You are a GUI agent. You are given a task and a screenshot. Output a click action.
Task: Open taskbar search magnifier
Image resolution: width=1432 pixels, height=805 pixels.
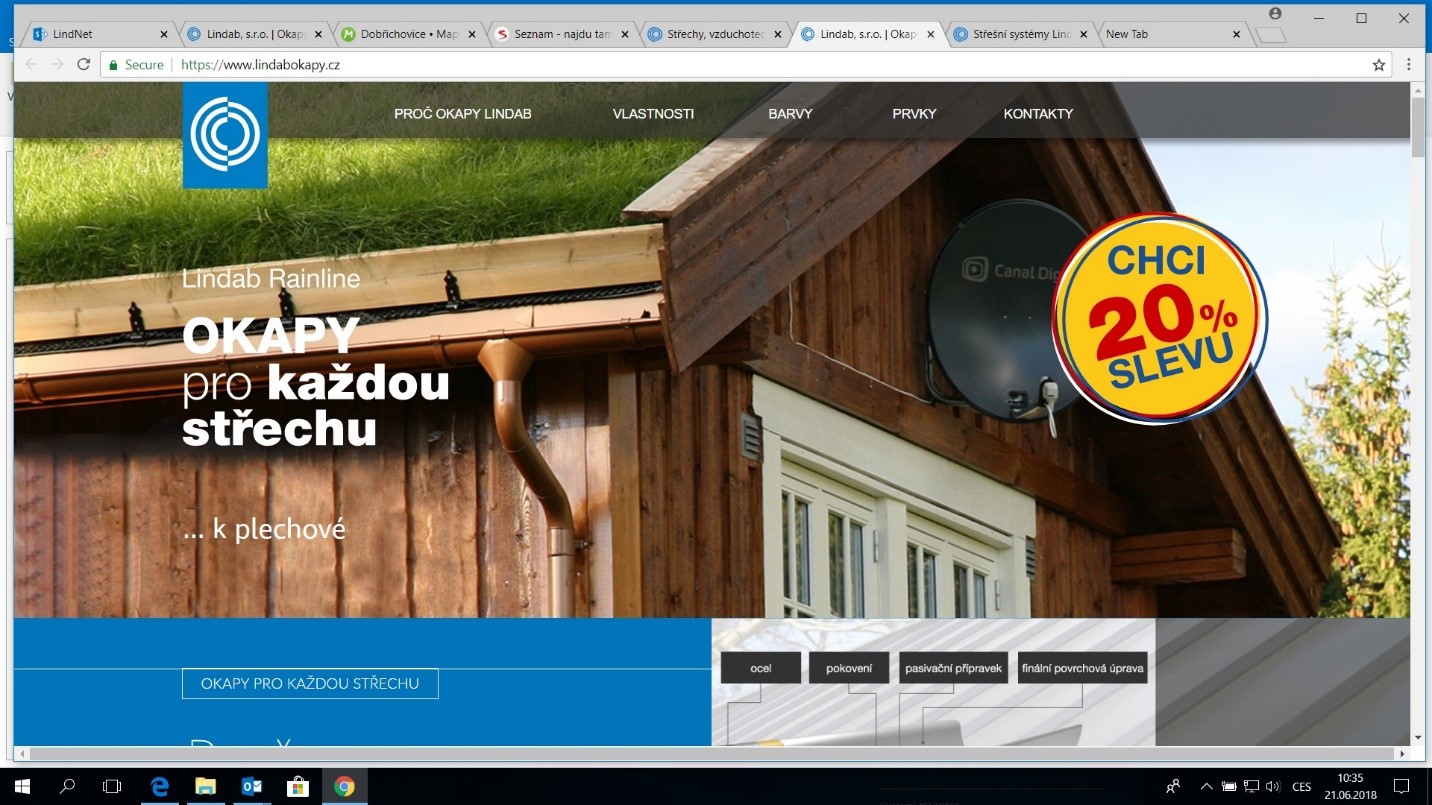pyautogui.click(x=67, y=787)
